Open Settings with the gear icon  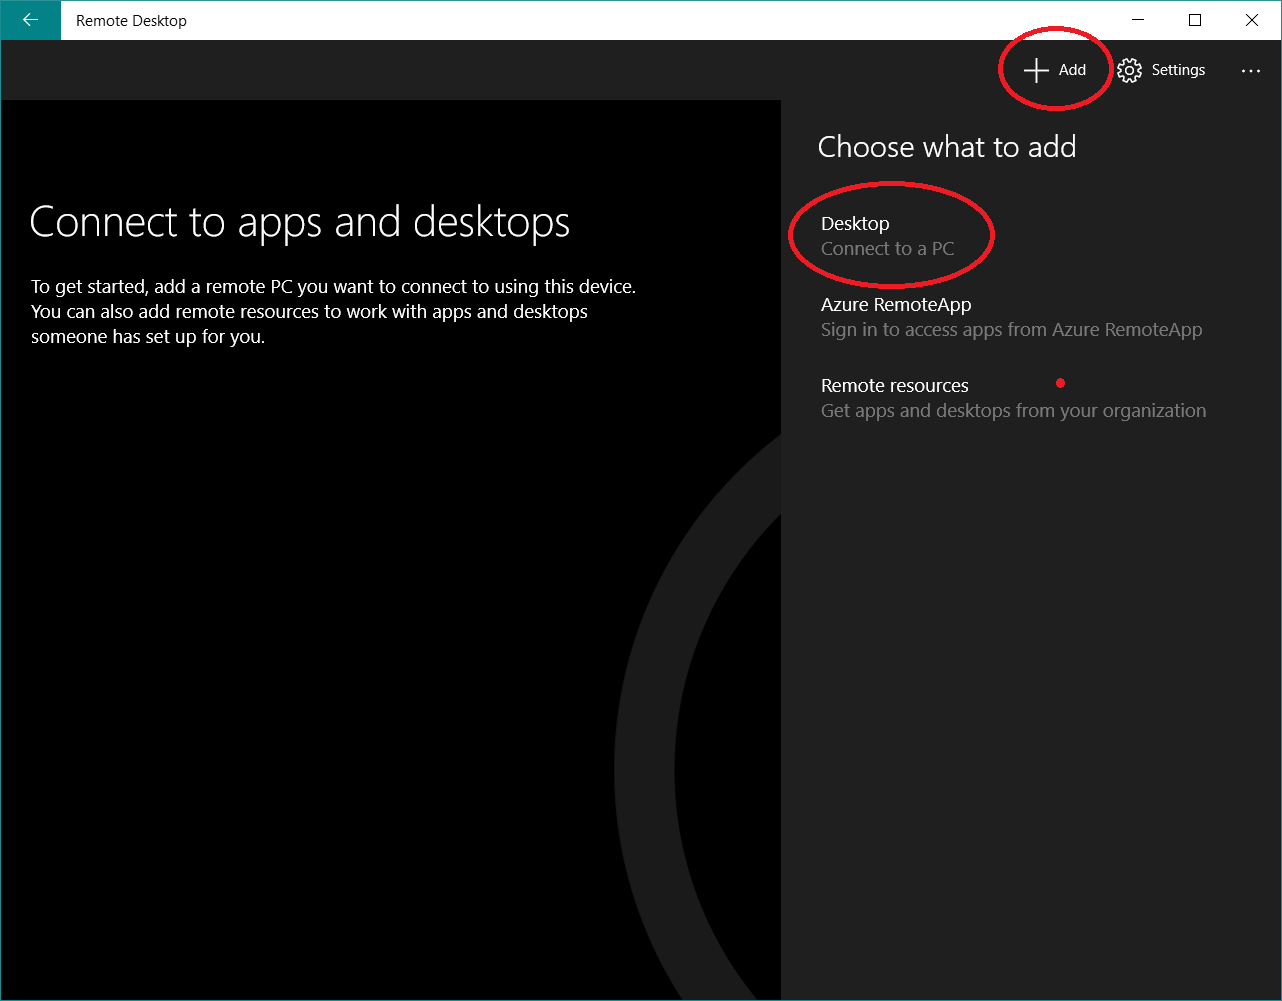(x=1161, y=70)
